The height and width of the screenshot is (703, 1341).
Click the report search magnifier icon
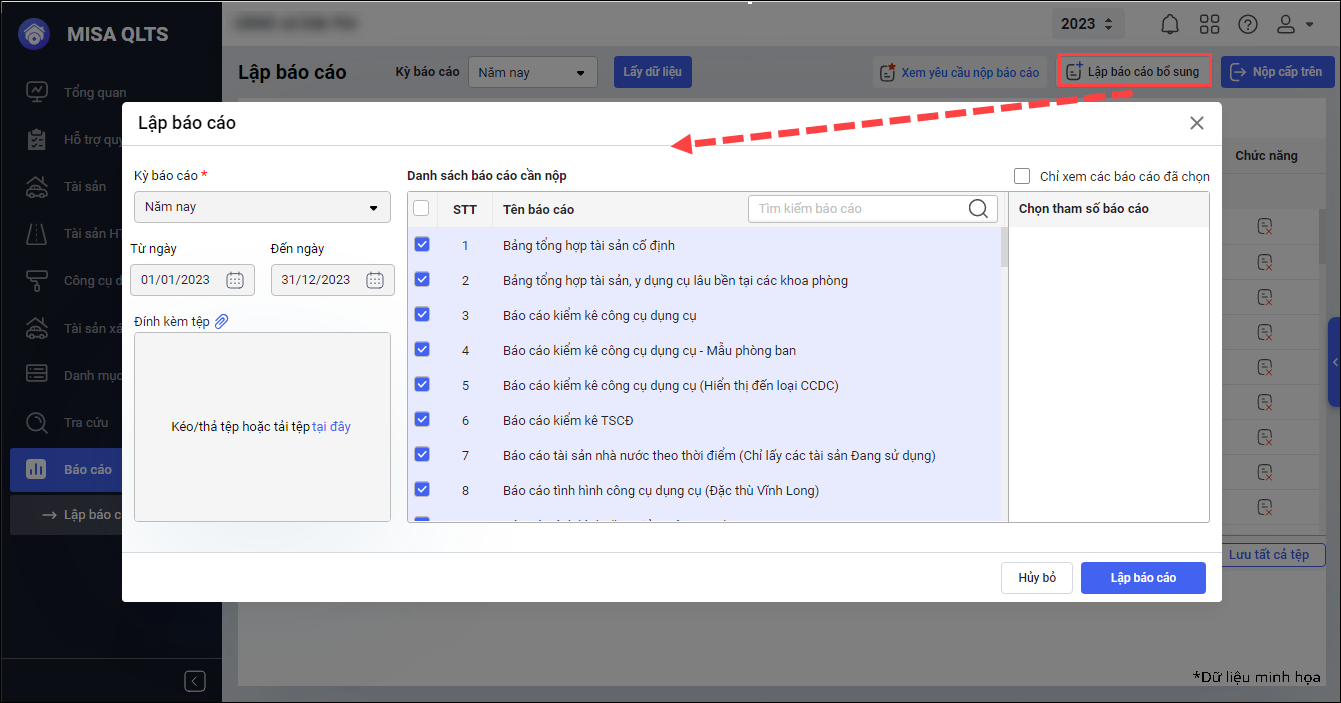pos(978,208)
